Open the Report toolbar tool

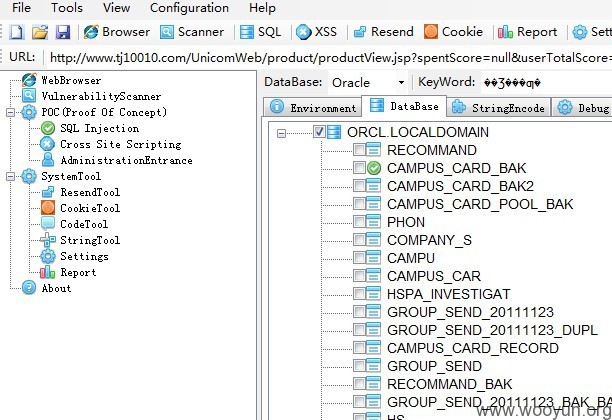(x=528, y=32)
